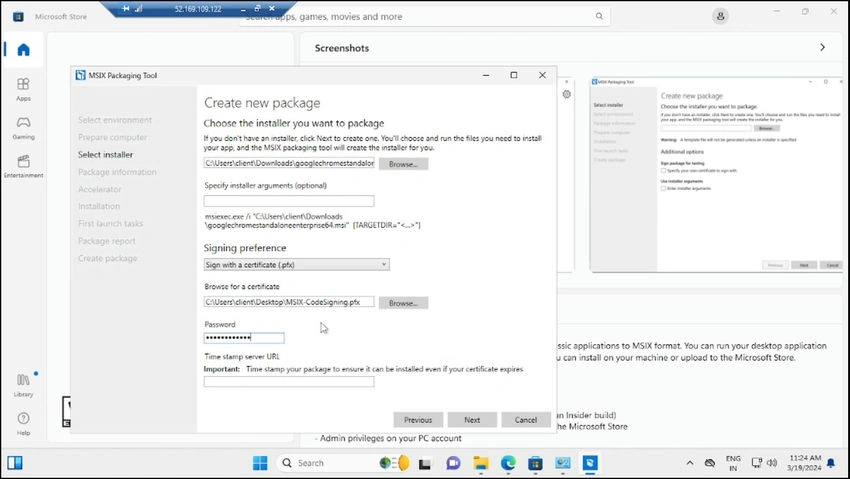Click Next to continue packaging
This screenshot has width=850, height=479.
pyautogui.click(x=472, y=420)
